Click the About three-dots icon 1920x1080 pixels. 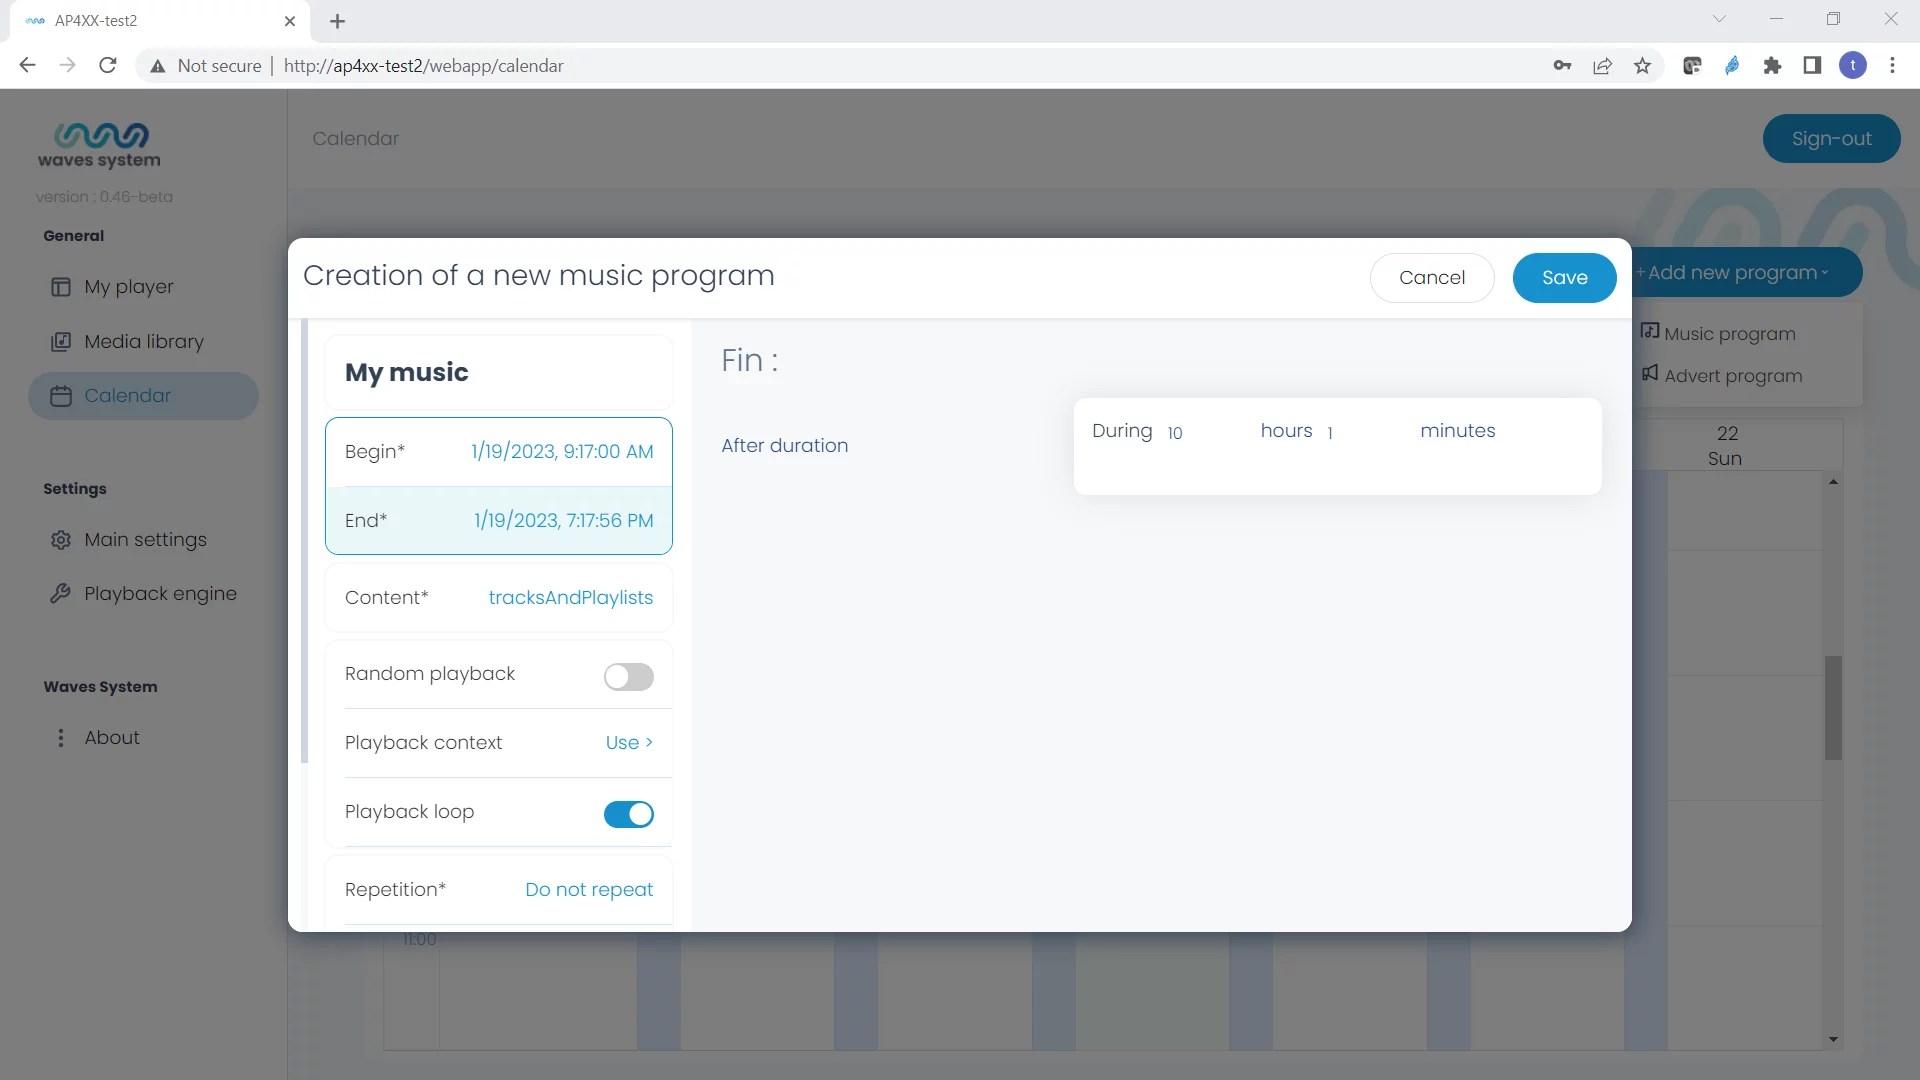[x=61, y=738]
